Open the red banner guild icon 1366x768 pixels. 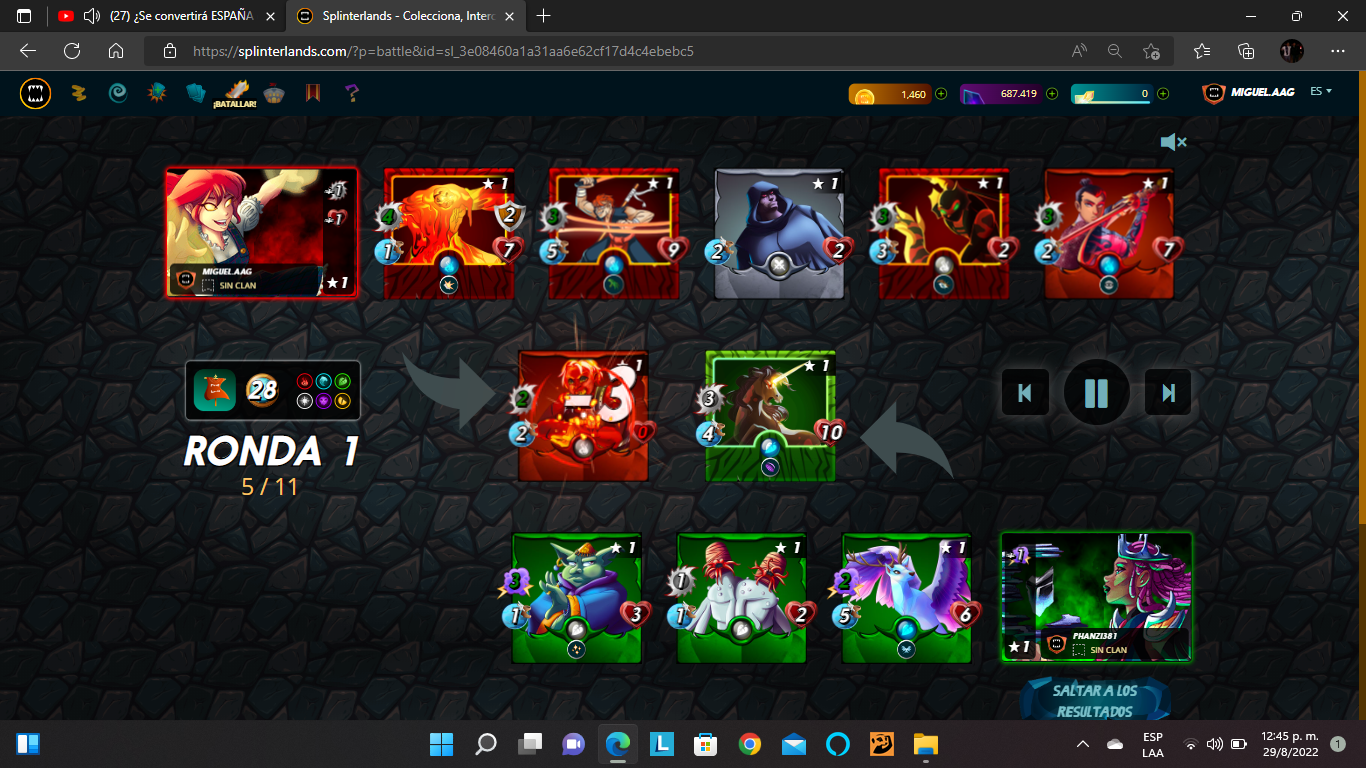312,93
